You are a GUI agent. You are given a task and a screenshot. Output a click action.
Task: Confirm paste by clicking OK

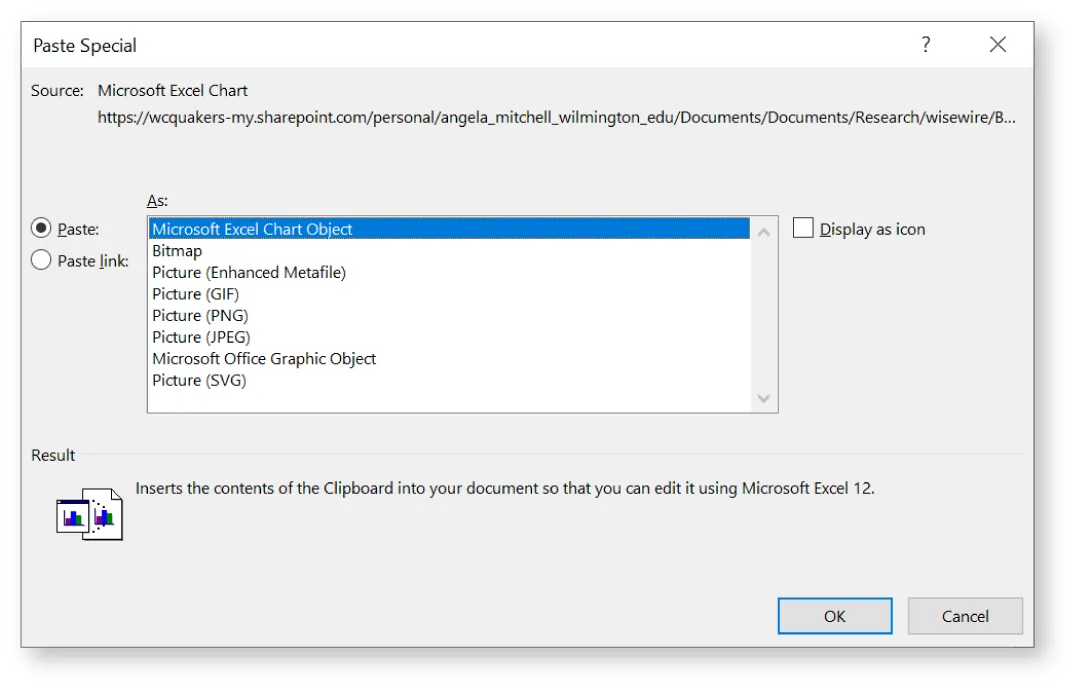835,615
